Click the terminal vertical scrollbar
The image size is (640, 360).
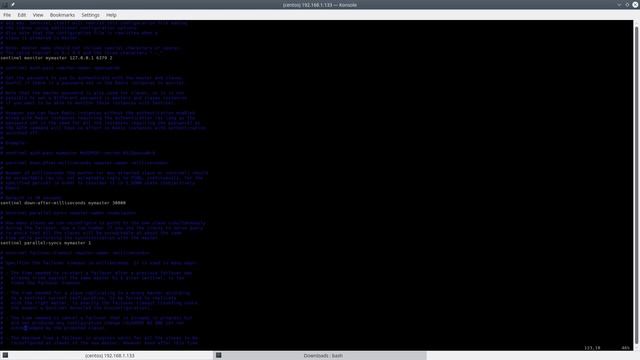636,184
